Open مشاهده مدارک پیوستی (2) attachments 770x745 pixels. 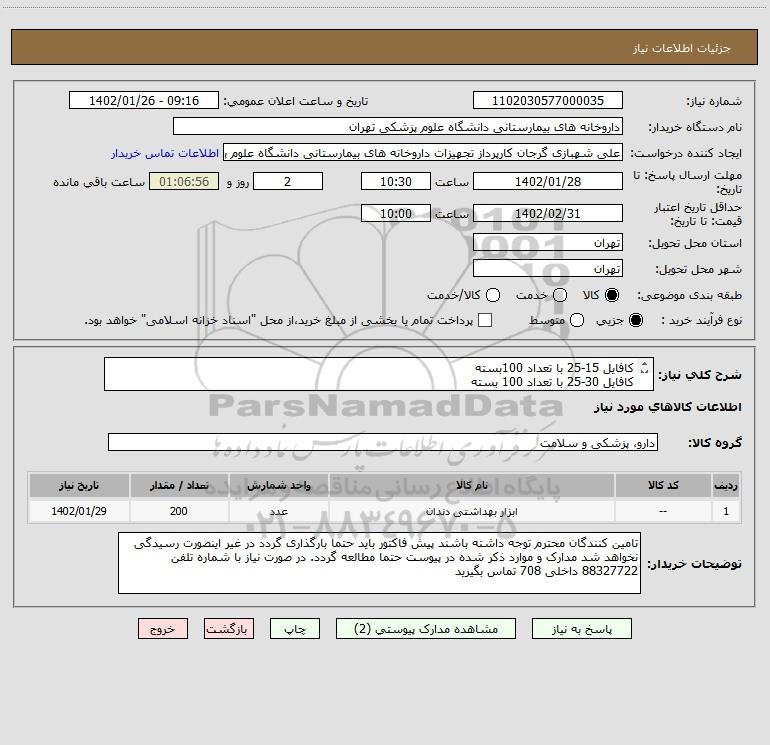coord(426,629)
